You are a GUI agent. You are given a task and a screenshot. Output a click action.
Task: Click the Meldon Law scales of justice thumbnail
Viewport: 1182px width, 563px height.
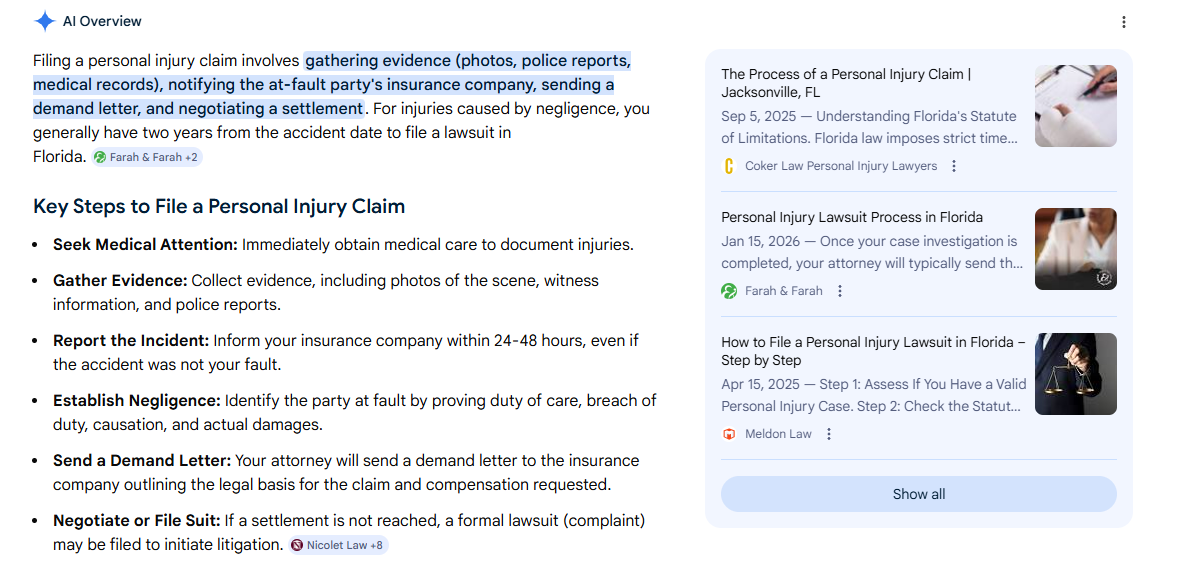coord(1076,374)
